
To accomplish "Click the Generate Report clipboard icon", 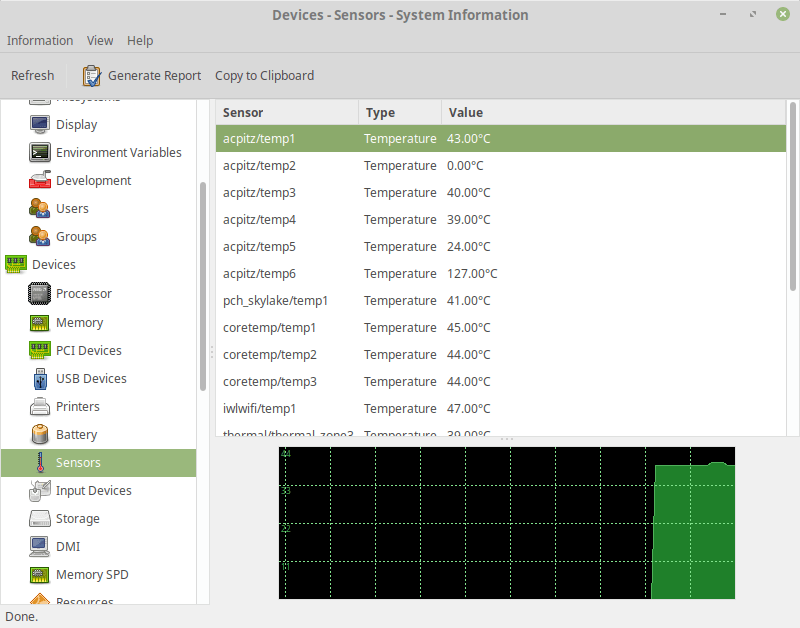I will pyautogui.click(x=92, y=75).
